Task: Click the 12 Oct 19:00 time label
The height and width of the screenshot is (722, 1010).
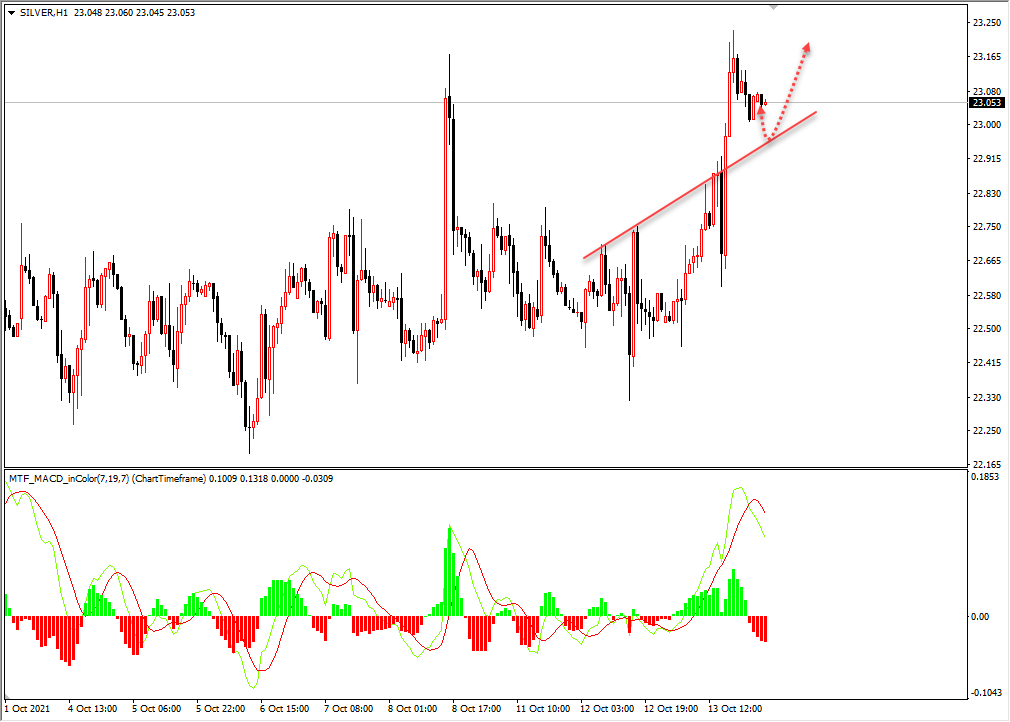Action: coord(671,708)
